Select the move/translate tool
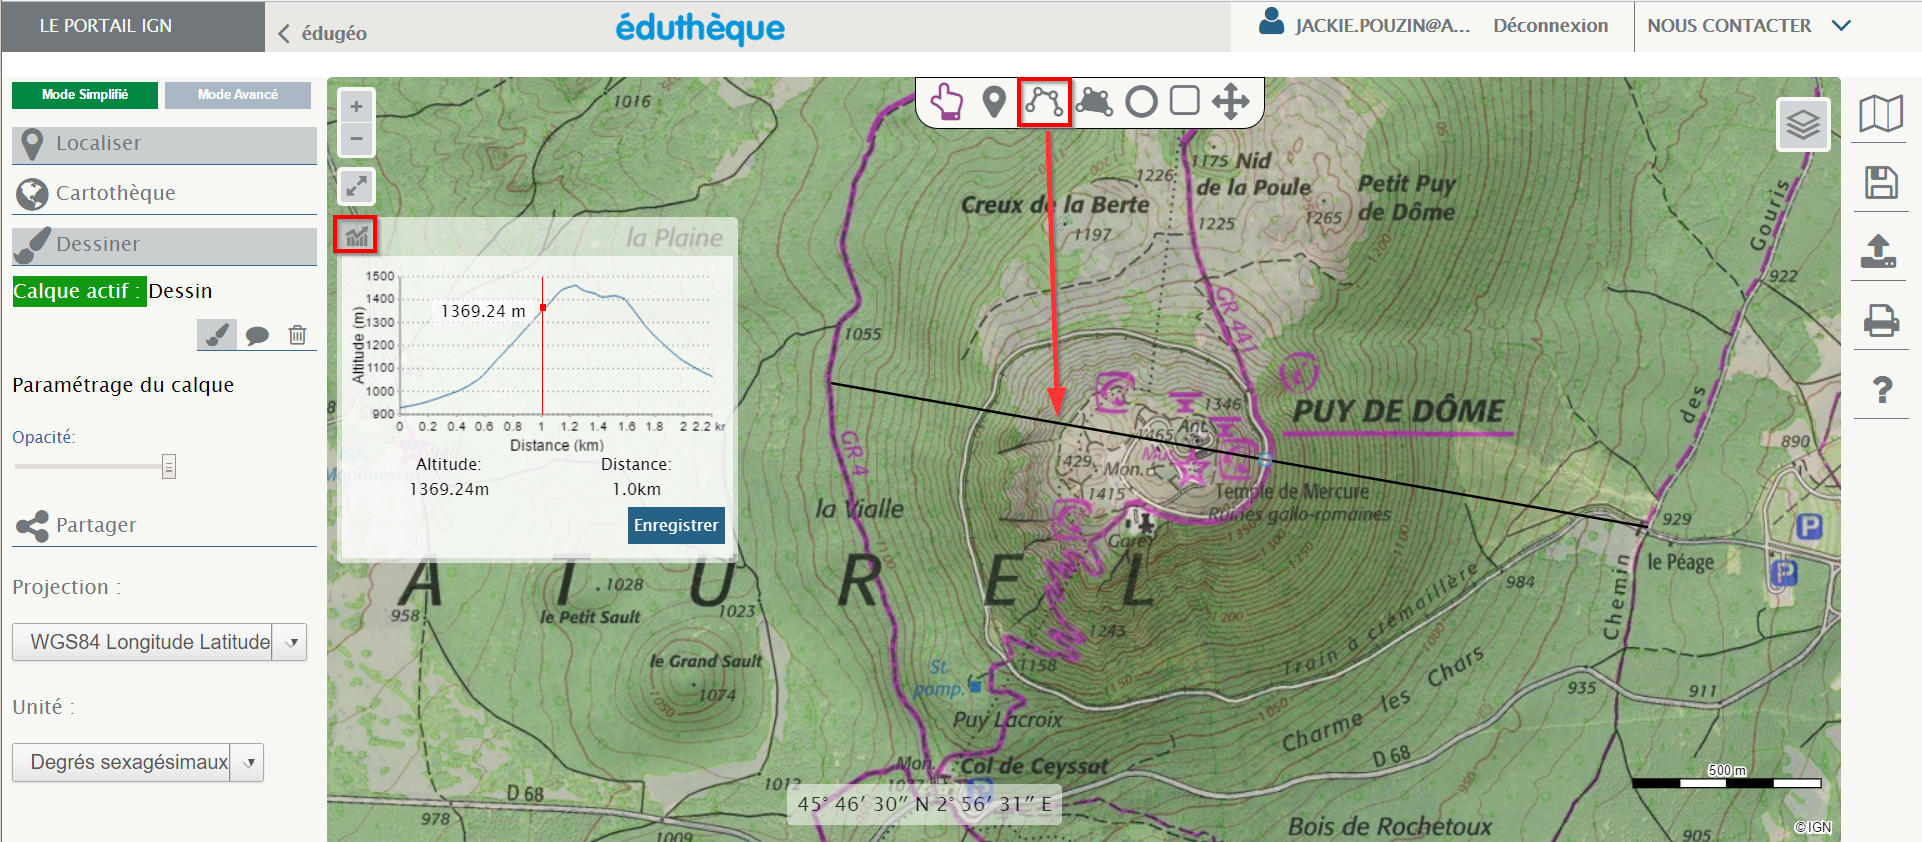 pos(1231,102)
